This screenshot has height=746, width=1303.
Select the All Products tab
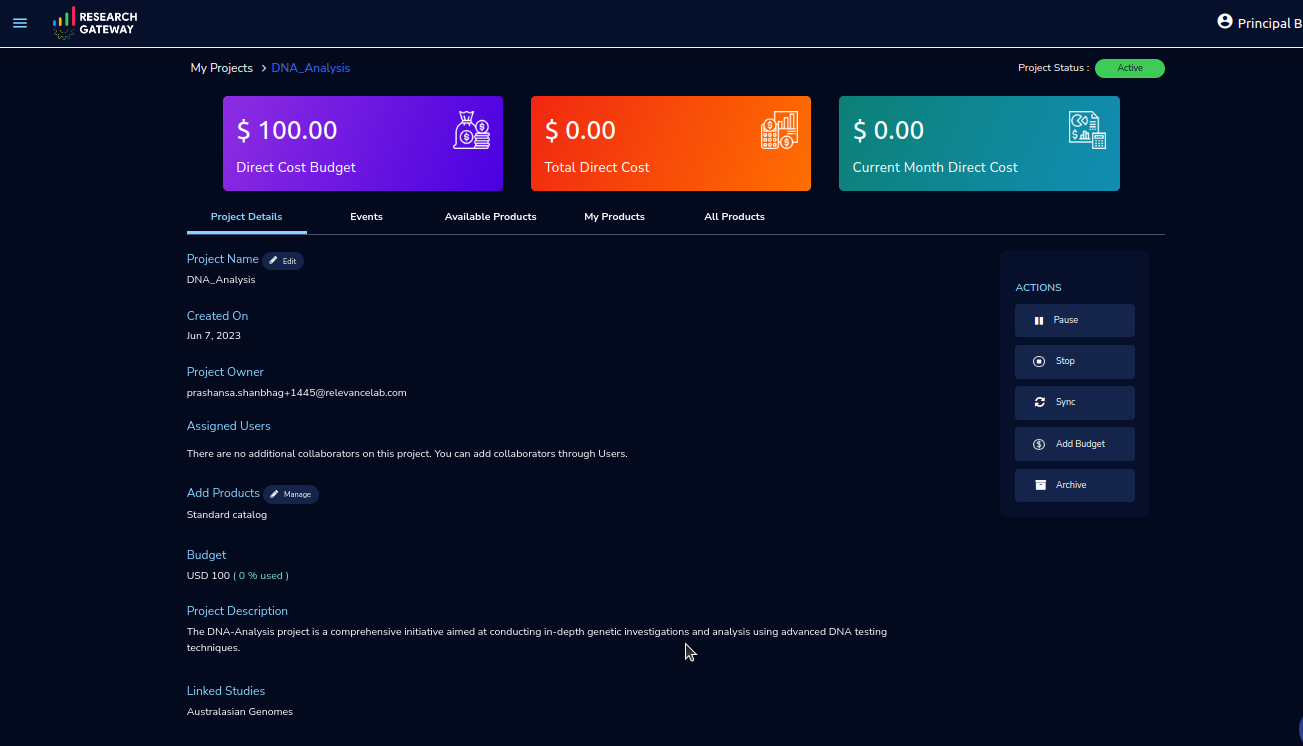734,216
